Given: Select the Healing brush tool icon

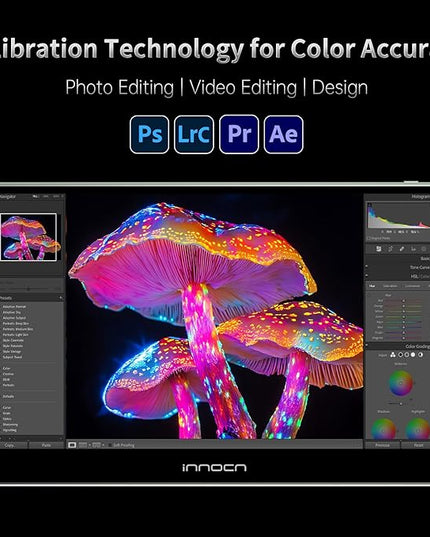Looking at the screenshot, I should (402, 249).
